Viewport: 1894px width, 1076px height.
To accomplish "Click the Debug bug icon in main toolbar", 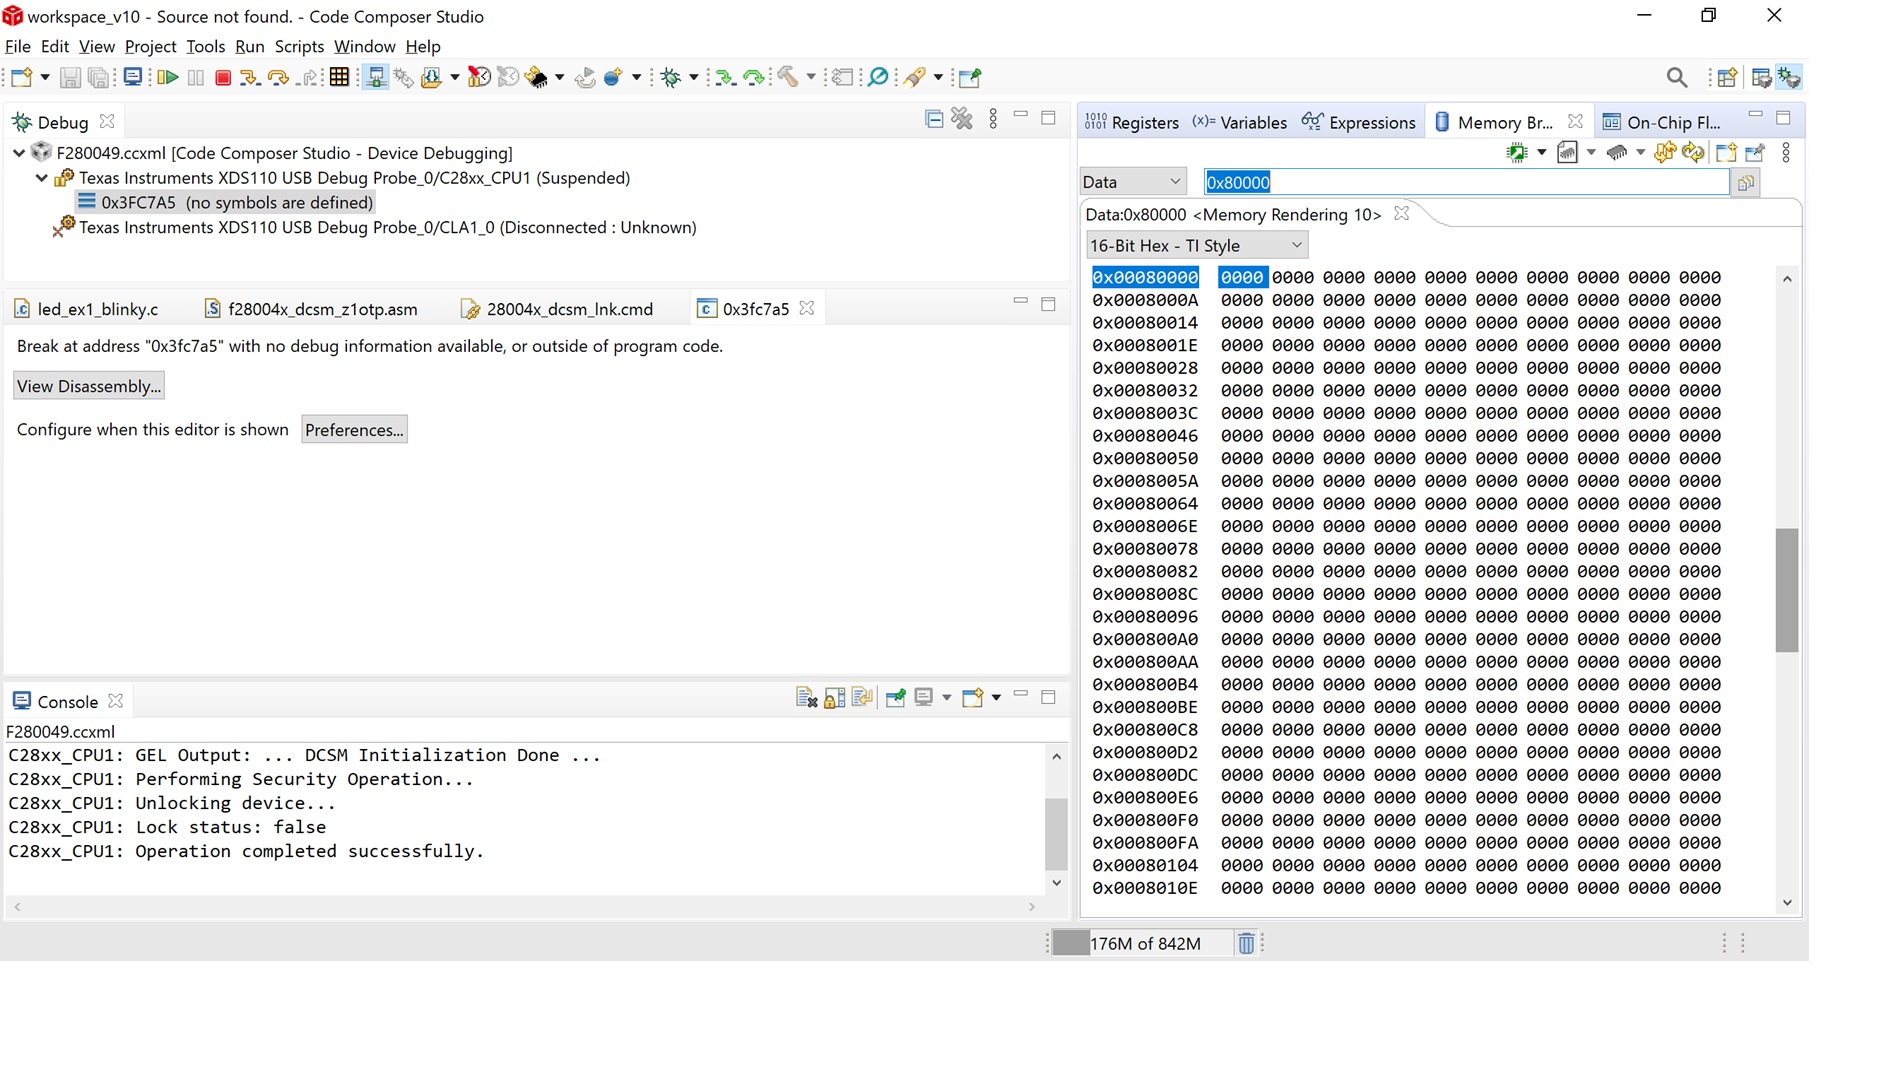I will click(671, 77).
